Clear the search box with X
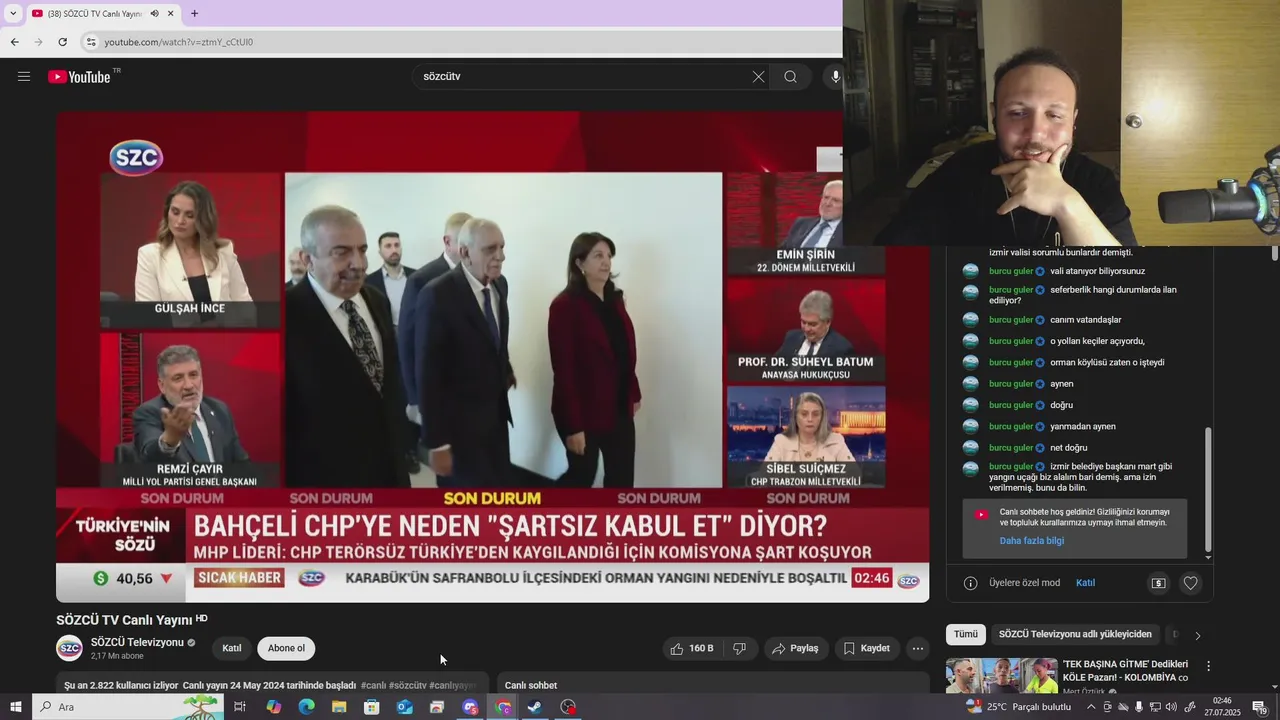This screenshot has width=1280, height=720. [758, 77]
